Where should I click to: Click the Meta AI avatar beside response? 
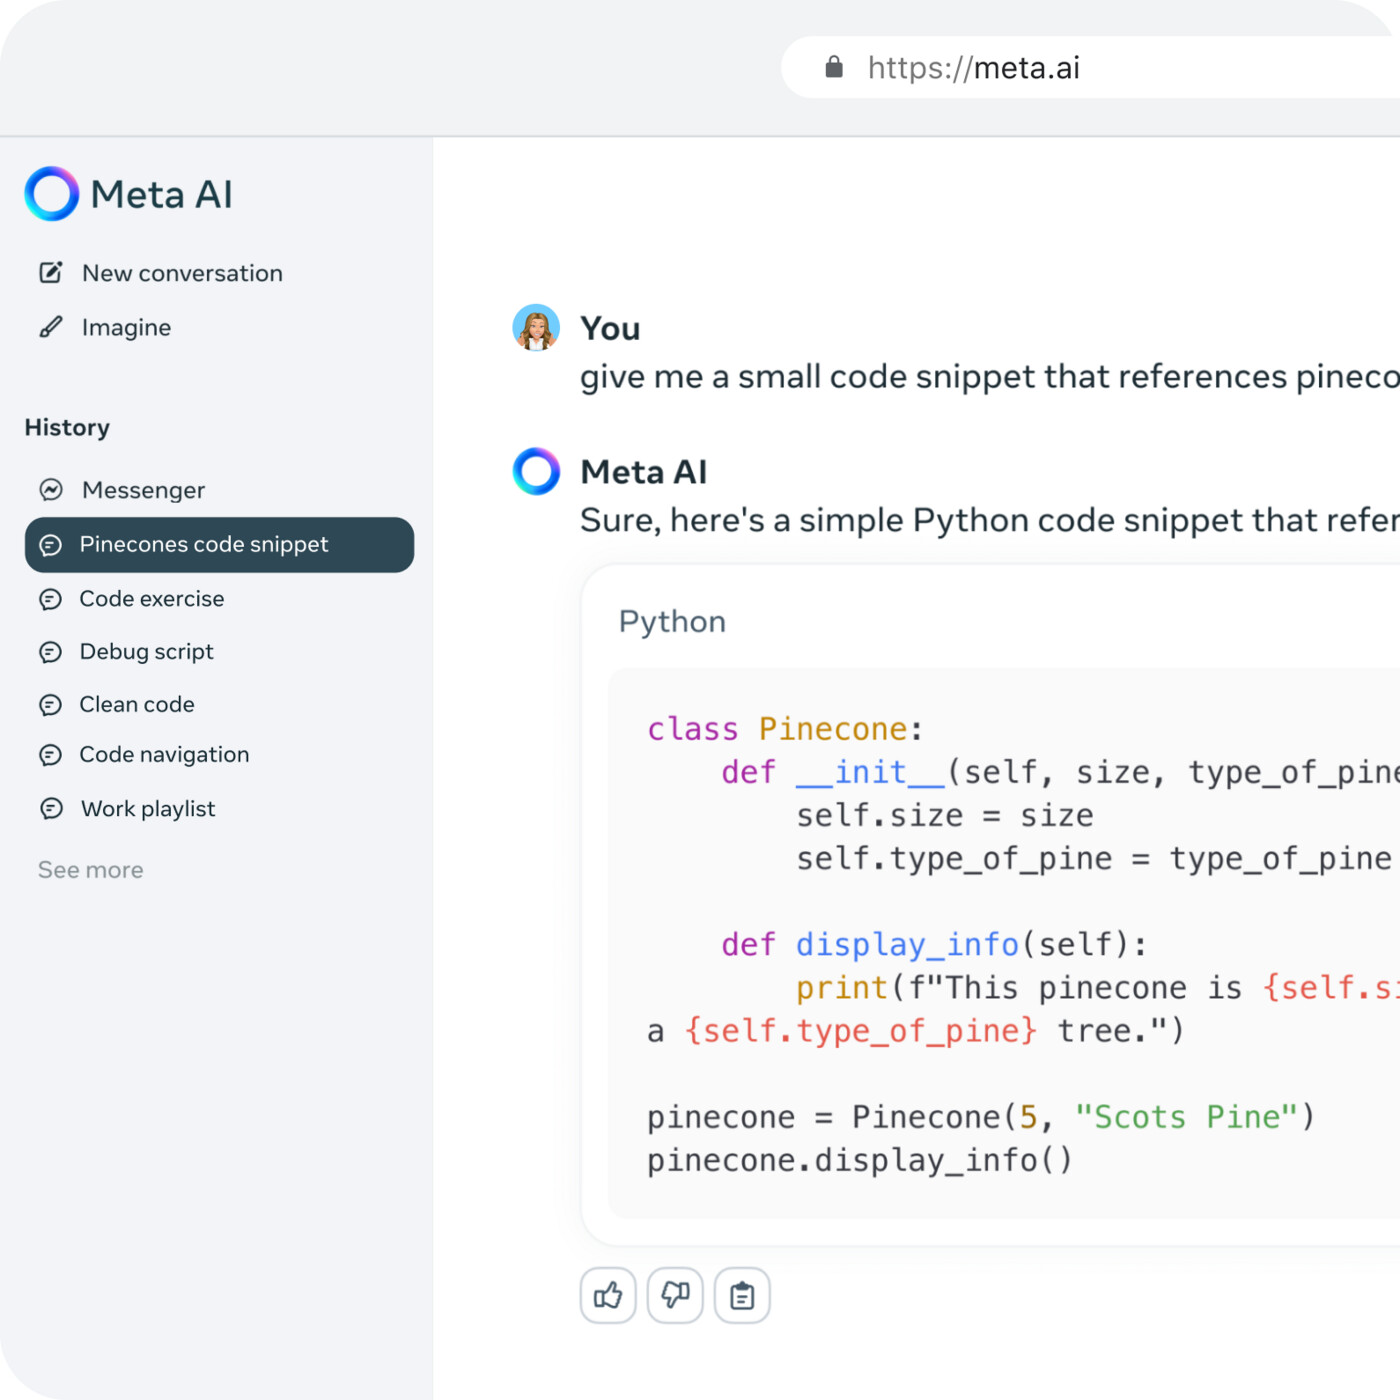[x=536, y=472]
